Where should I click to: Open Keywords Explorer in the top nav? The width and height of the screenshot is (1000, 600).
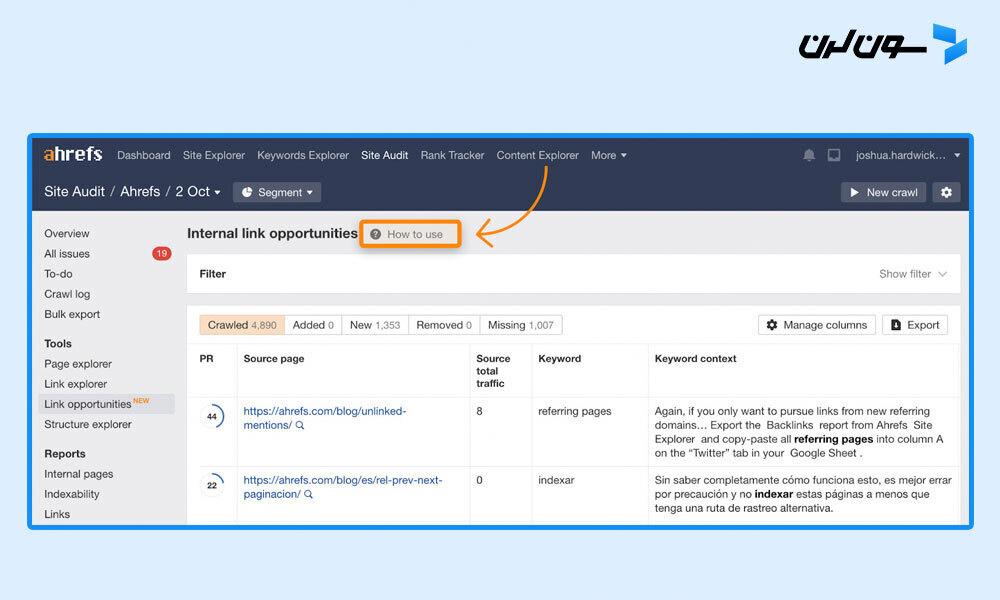pyautogui.click(x=303, y=155)
